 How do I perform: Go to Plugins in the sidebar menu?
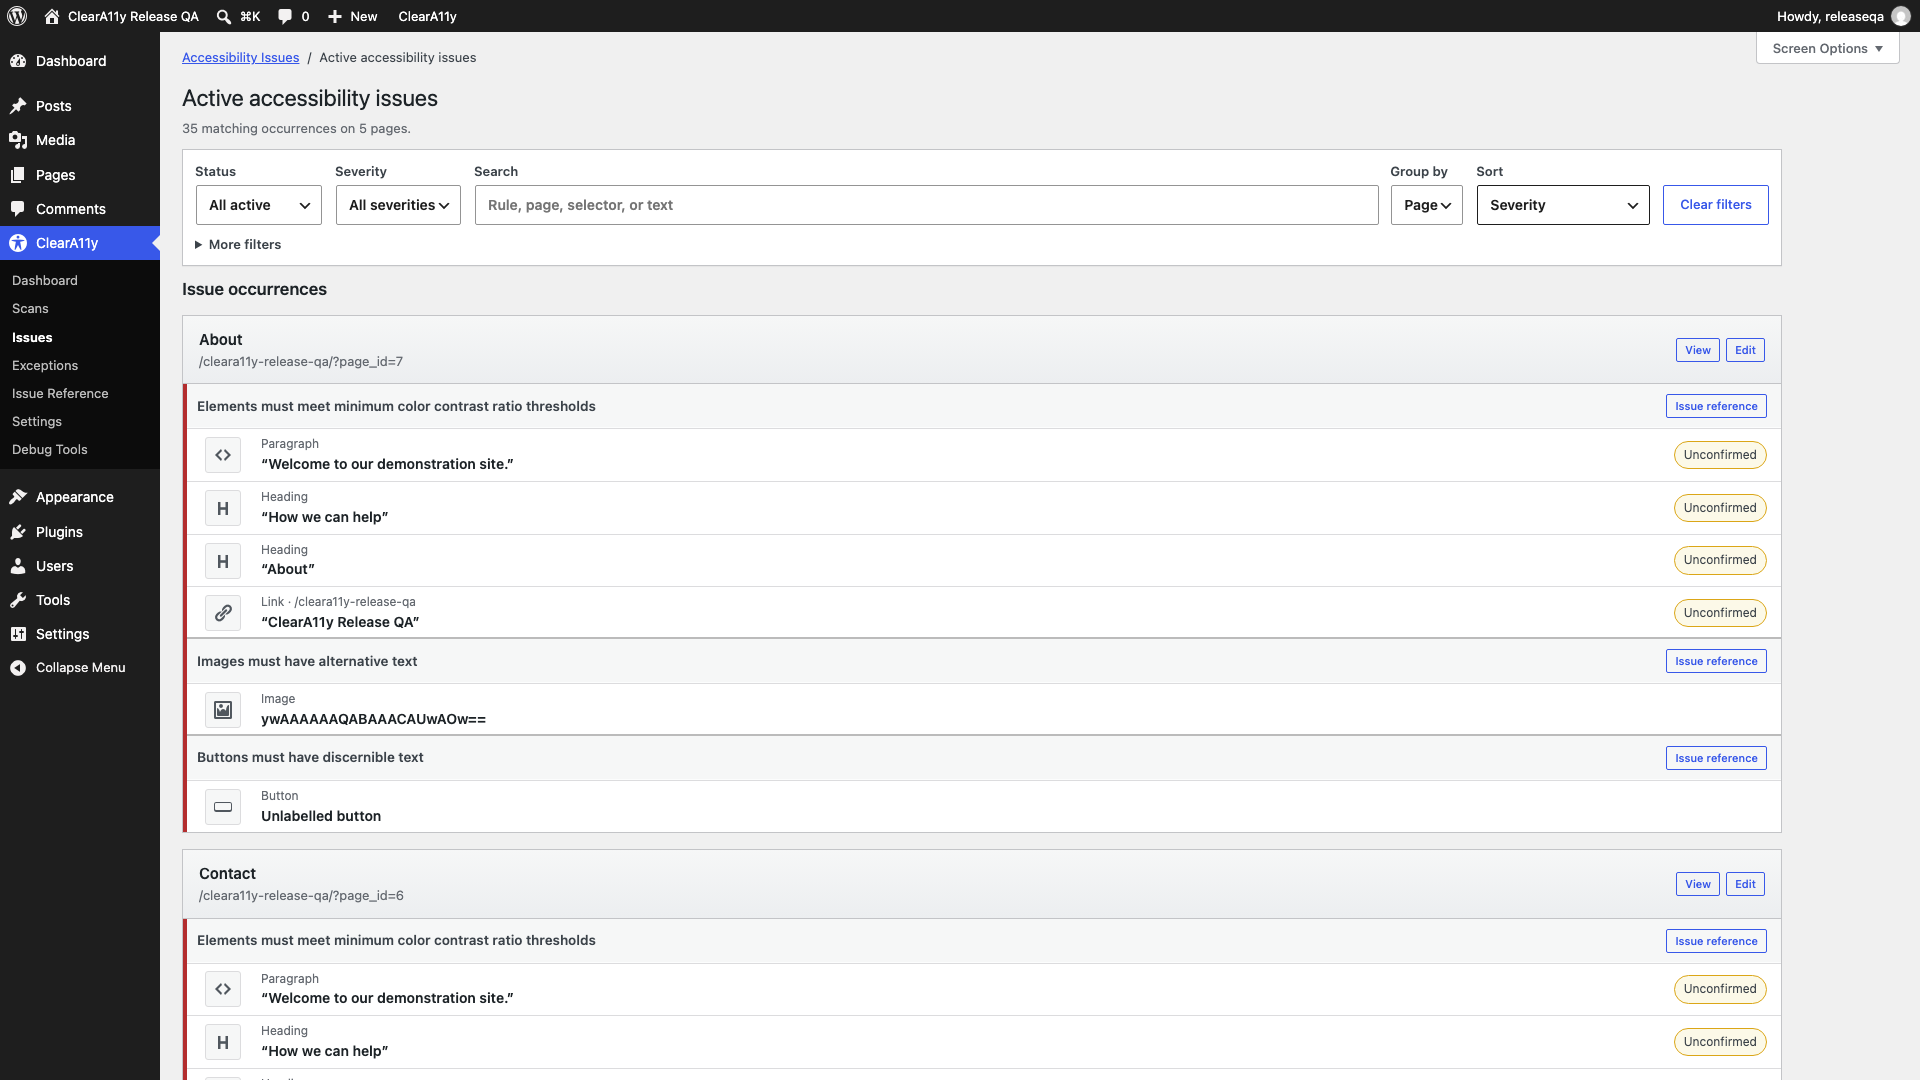coord(59,532)
